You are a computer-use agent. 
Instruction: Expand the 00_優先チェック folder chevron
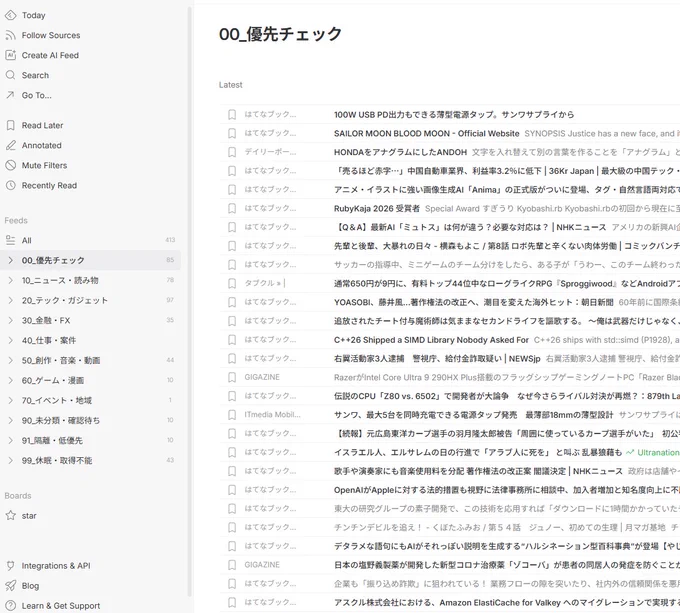[x=10, y=260]
